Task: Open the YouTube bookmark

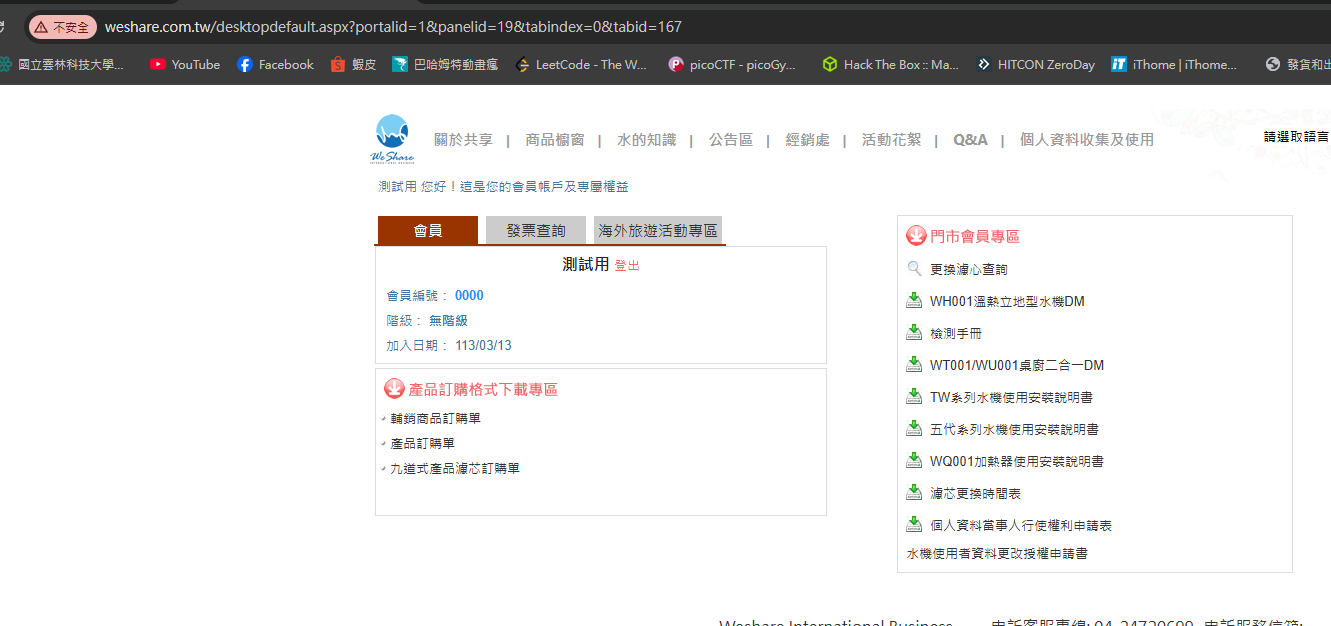Action: pos(185,64)
